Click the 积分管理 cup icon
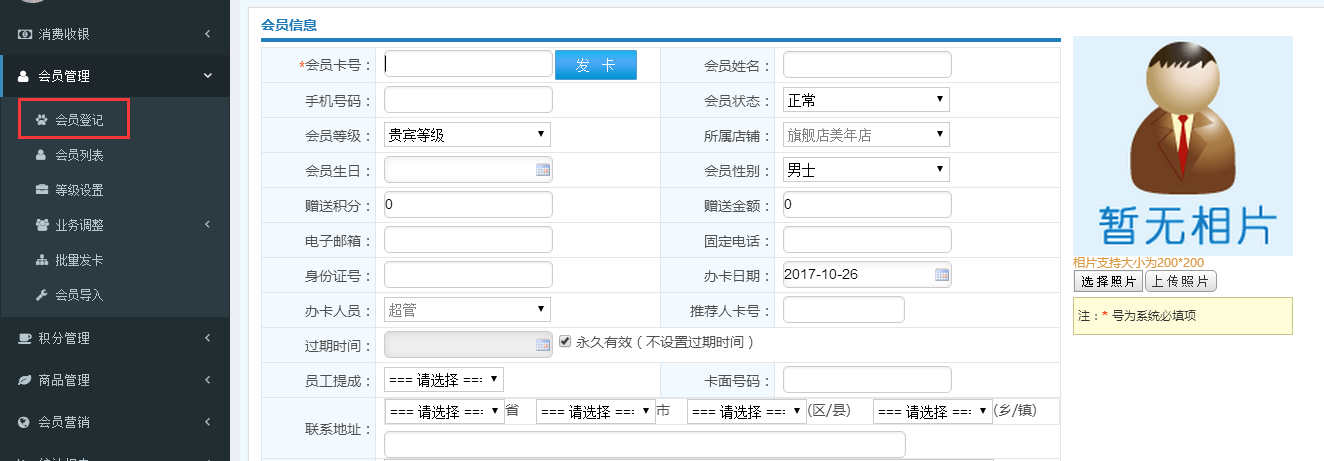 pos(25,338)
